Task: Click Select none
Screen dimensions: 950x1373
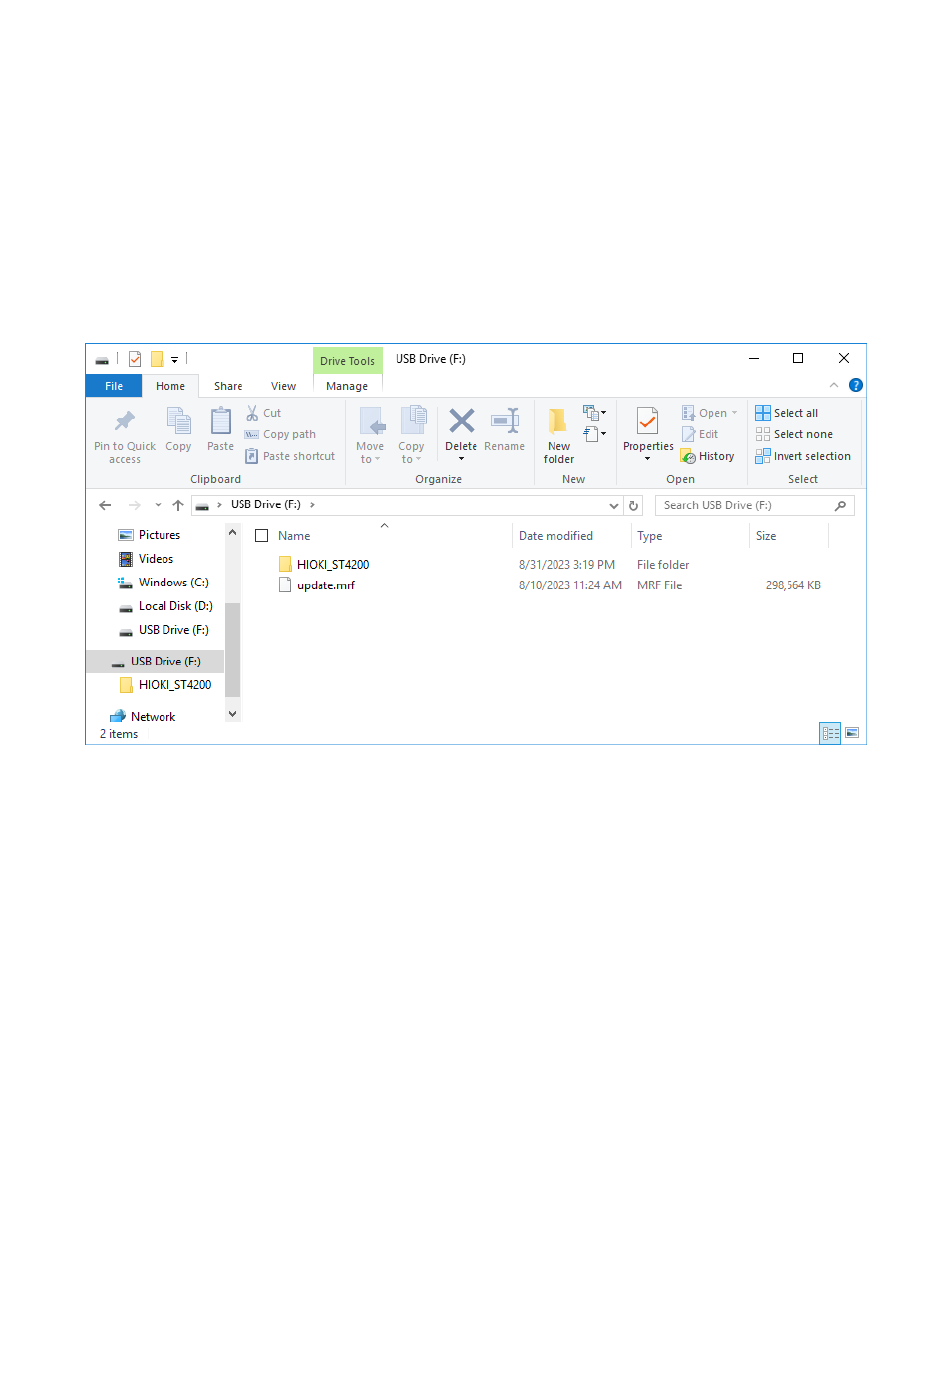Action: point(794,434)
